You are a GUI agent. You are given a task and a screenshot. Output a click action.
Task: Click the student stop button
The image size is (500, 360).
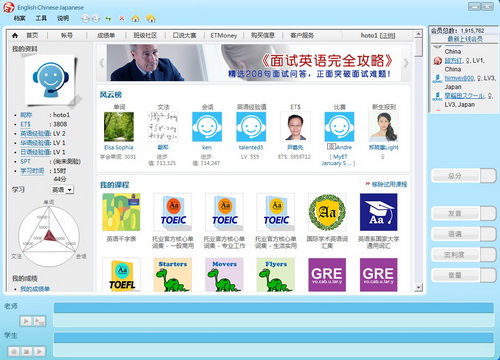(26, 351)
